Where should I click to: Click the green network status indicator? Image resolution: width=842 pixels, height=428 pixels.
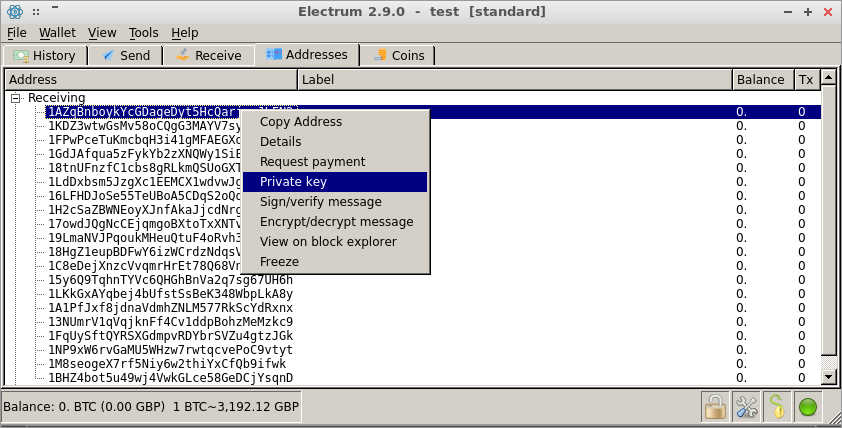click(x=808, y=407)
